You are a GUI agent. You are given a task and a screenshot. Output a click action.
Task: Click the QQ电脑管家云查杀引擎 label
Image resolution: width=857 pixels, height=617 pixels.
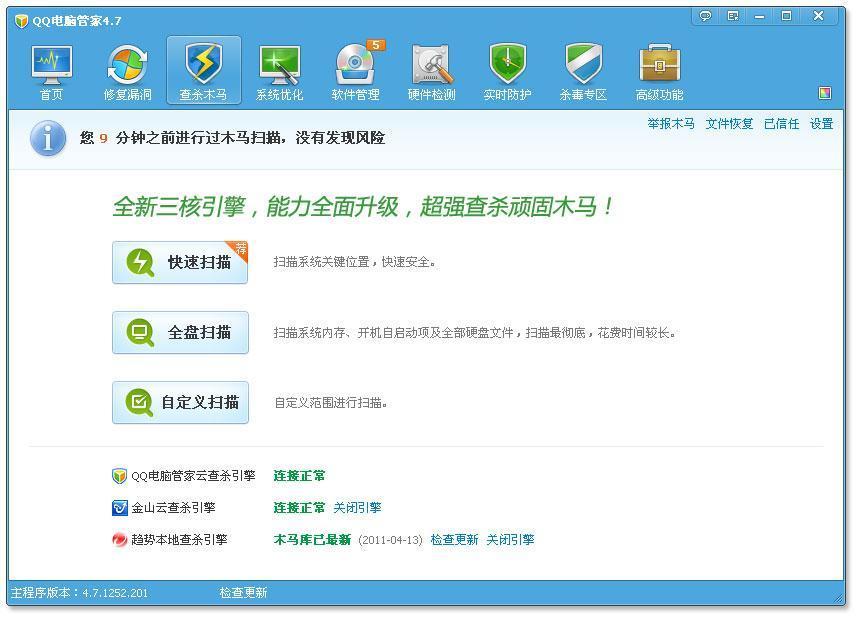tap(193, 476)
